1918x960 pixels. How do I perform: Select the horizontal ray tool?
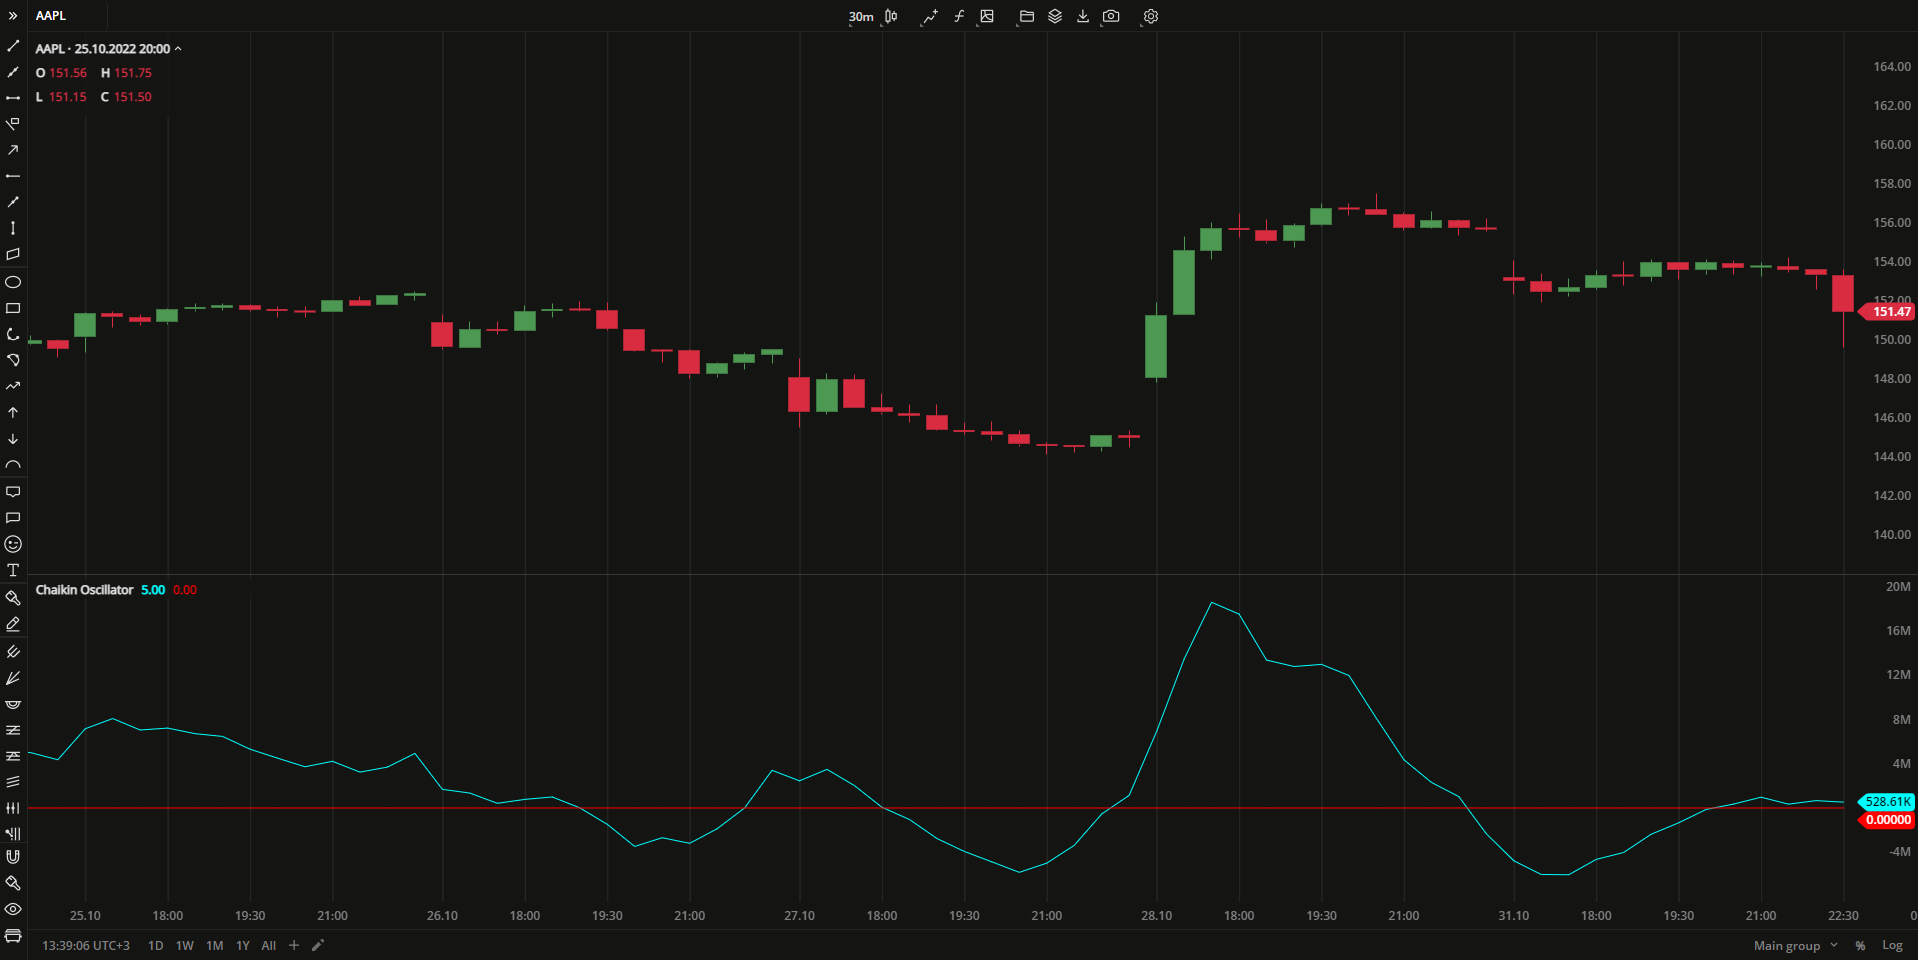(x=13, y=176)
